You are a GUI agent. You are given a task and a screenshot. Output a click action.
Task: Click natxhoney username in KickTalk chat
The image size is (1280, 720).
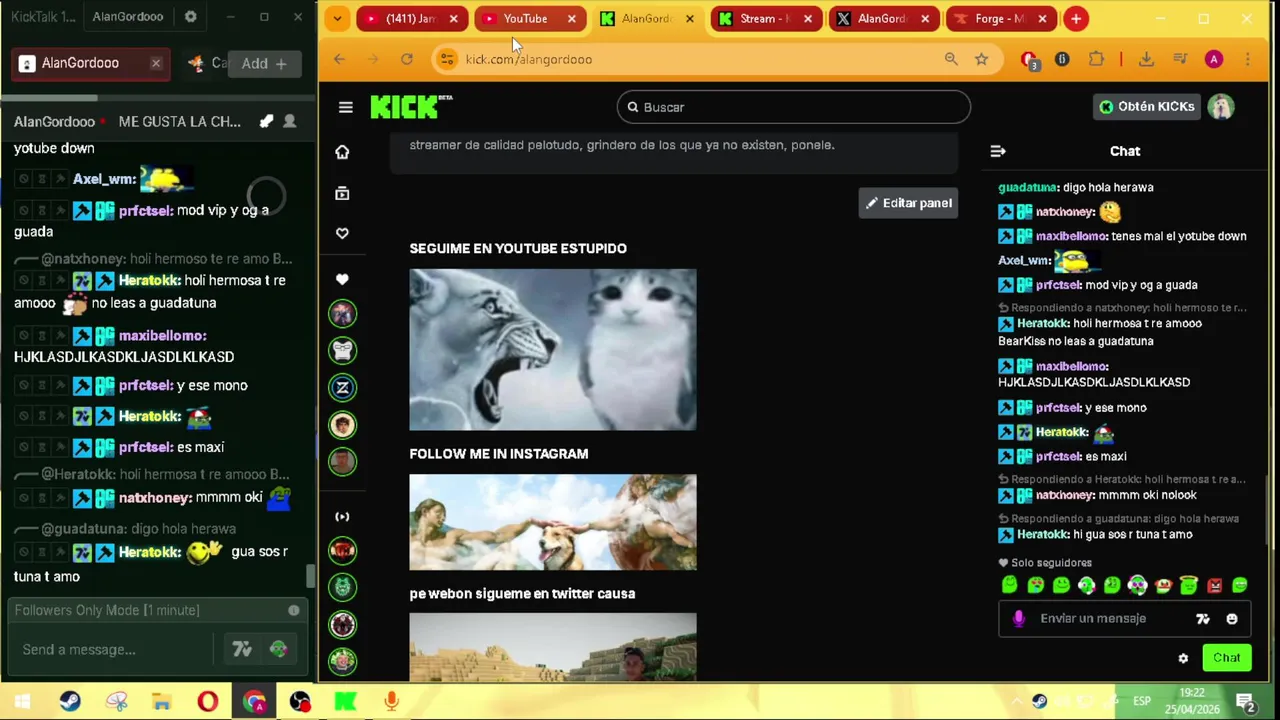tap(154, 498)
